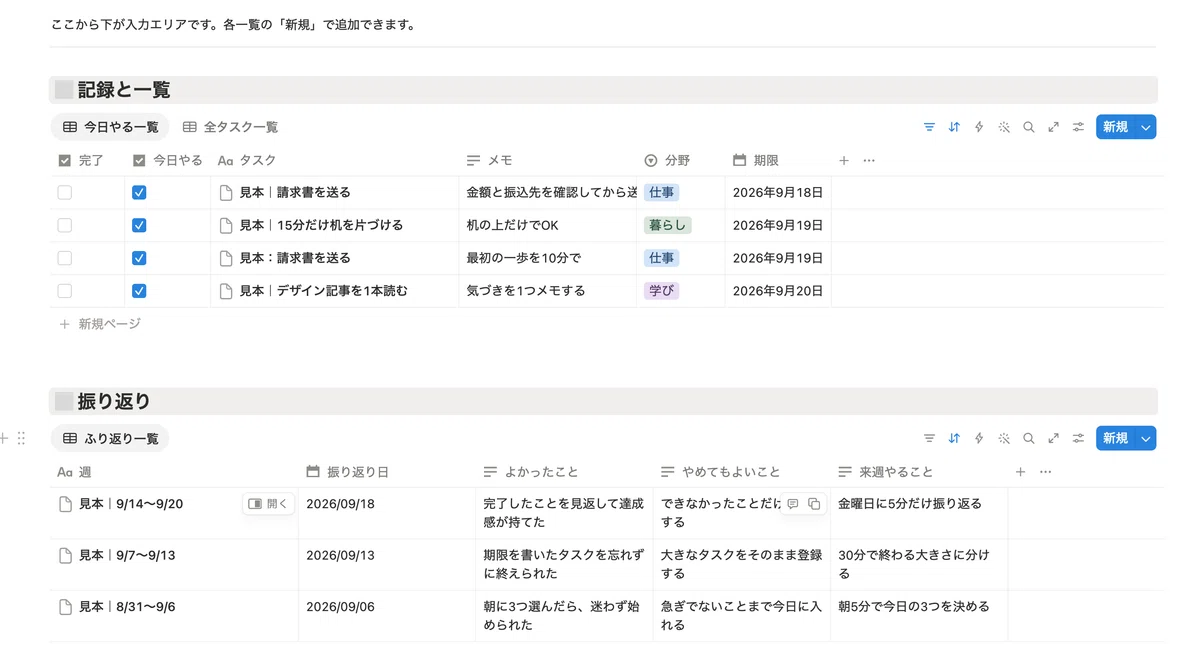The height and width of the screenshot is (651, 1200).
Task: Open more options dots beside 来週やること column
Action: tap(1046, 471)
